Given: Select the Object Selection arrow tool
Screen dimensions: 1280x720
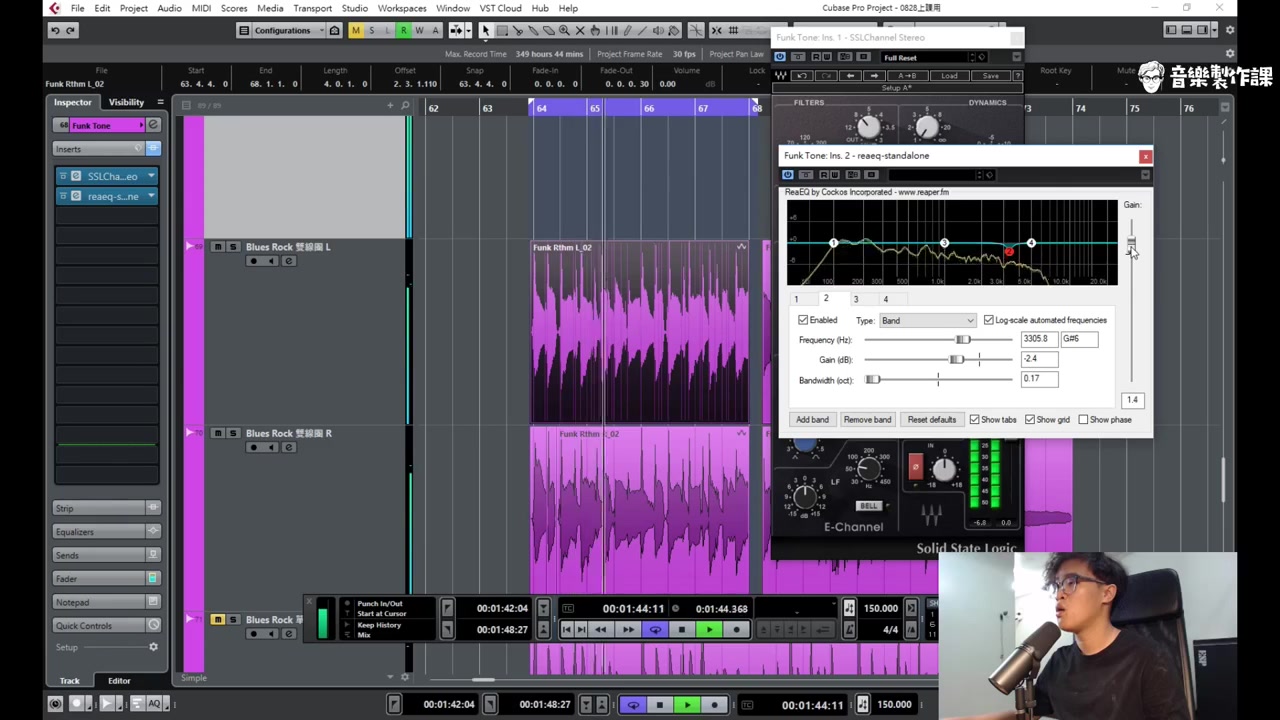Looking at the screenshot, I should pos(485,30).
